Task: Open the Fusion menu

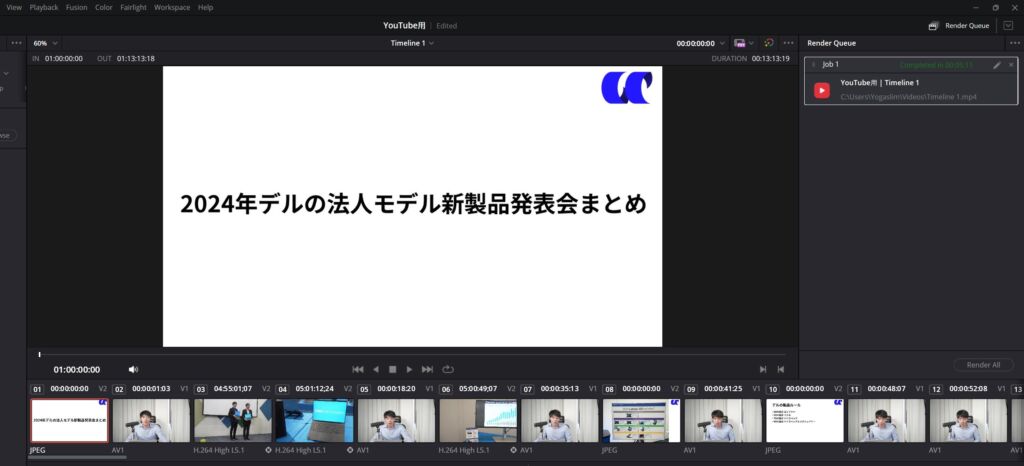Action: (76, 7)
